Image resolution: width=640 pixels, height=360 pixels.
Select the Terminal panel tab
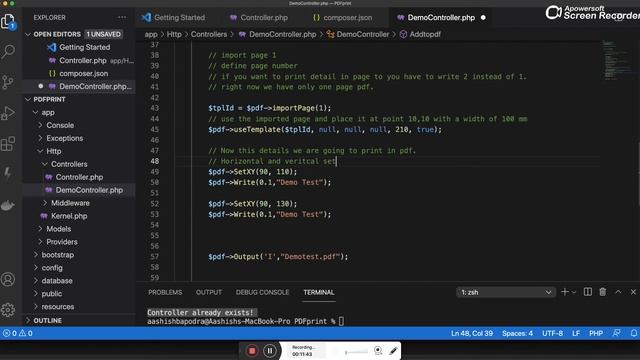[319, 292]
